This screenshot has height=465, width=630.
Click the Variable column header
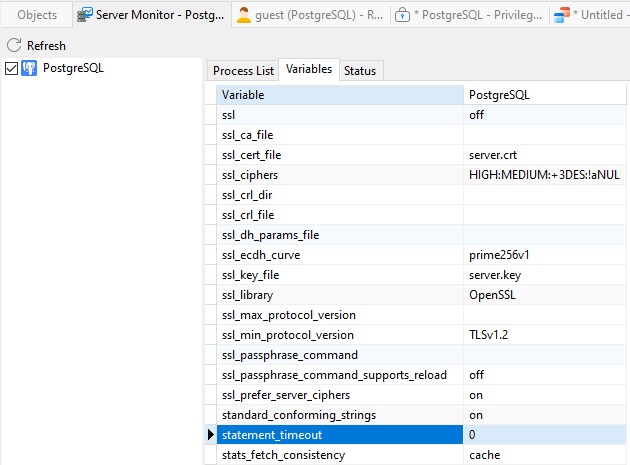tap(340, 95)
